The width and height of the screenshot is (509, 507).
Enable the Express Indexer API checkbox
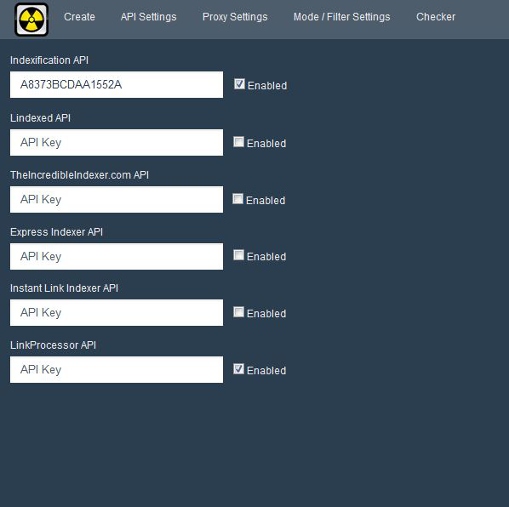[239, 255]
